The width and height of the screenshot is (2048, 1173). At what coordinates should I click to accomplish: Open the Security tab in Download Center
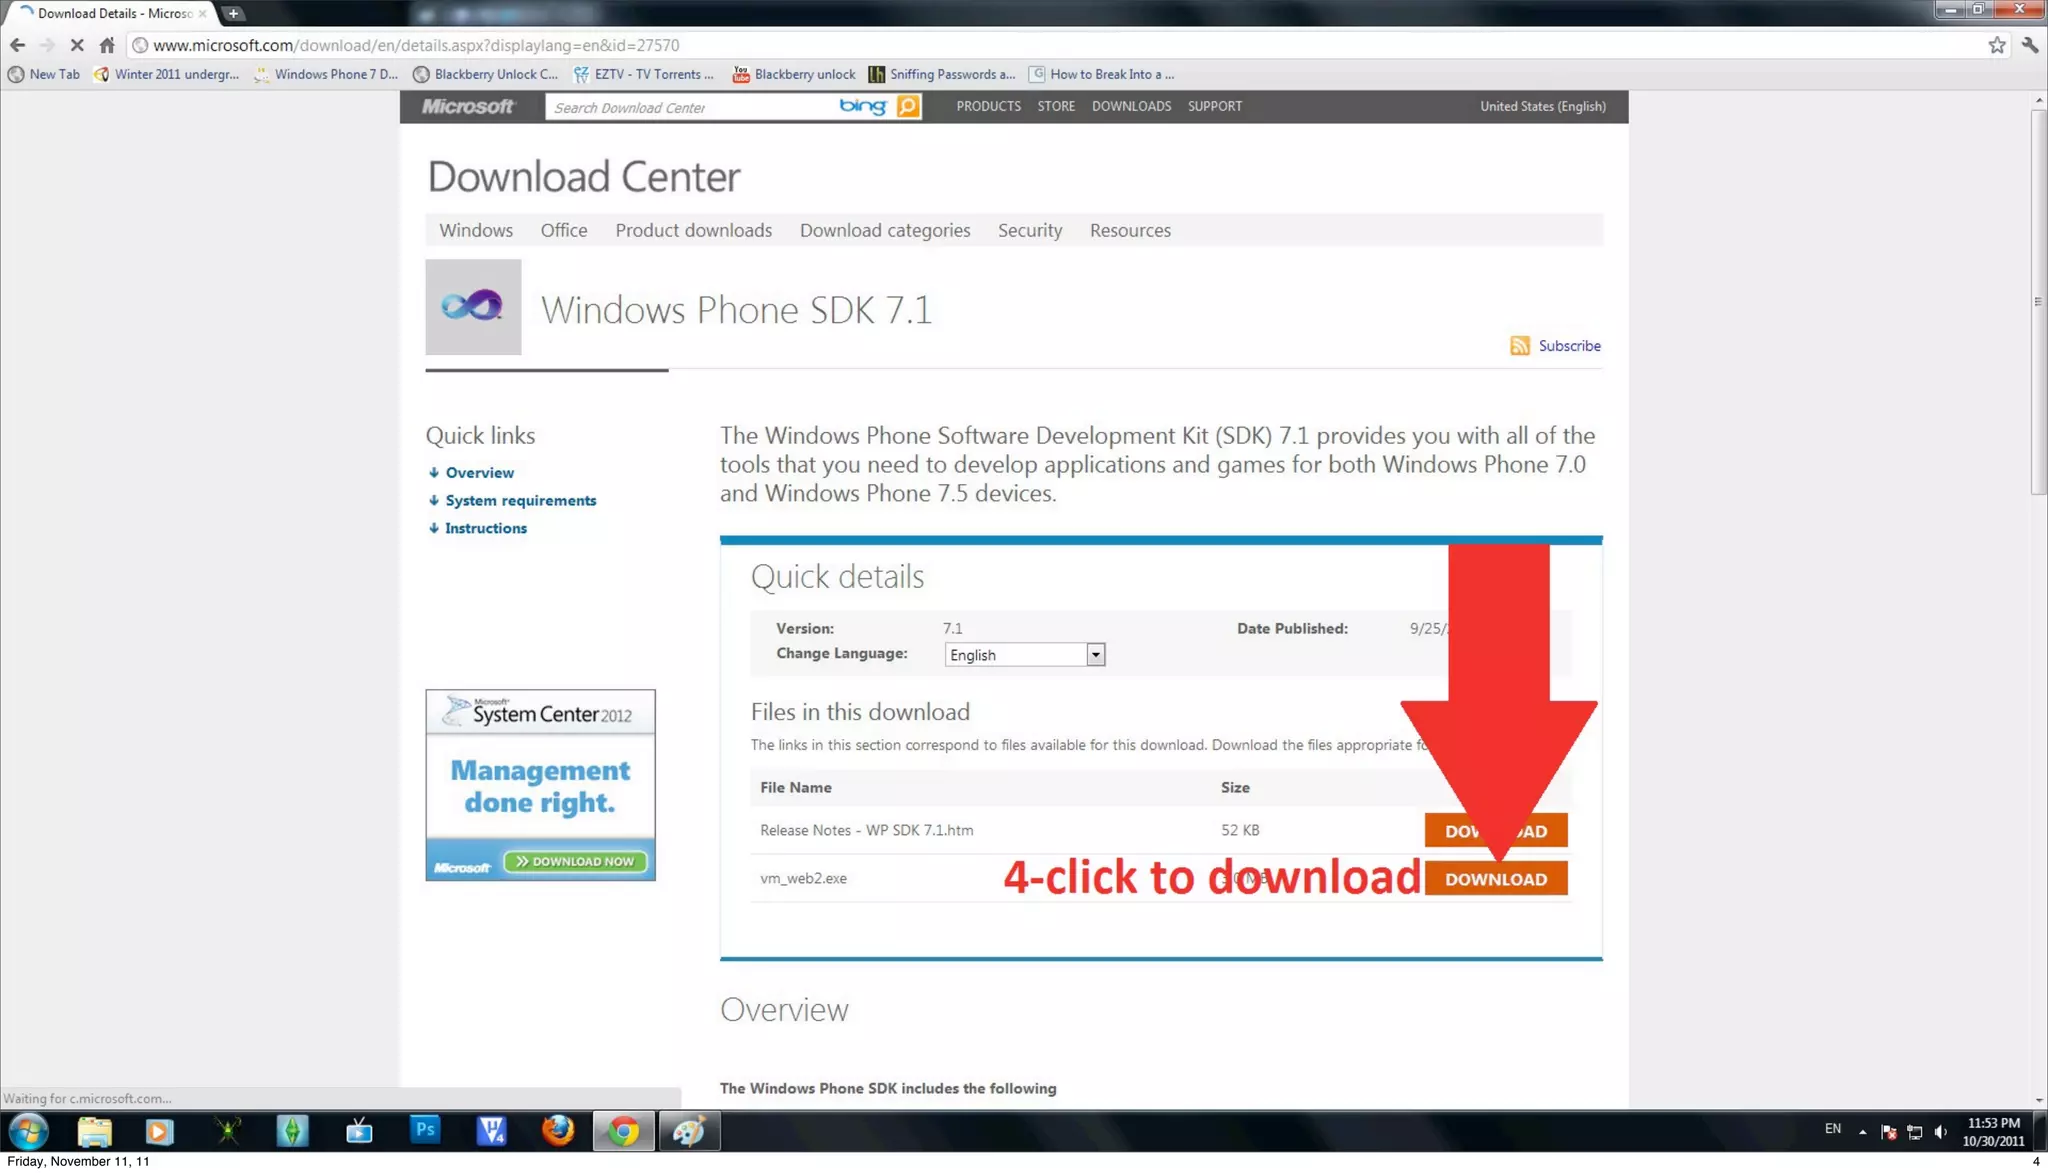point(1029,230)
